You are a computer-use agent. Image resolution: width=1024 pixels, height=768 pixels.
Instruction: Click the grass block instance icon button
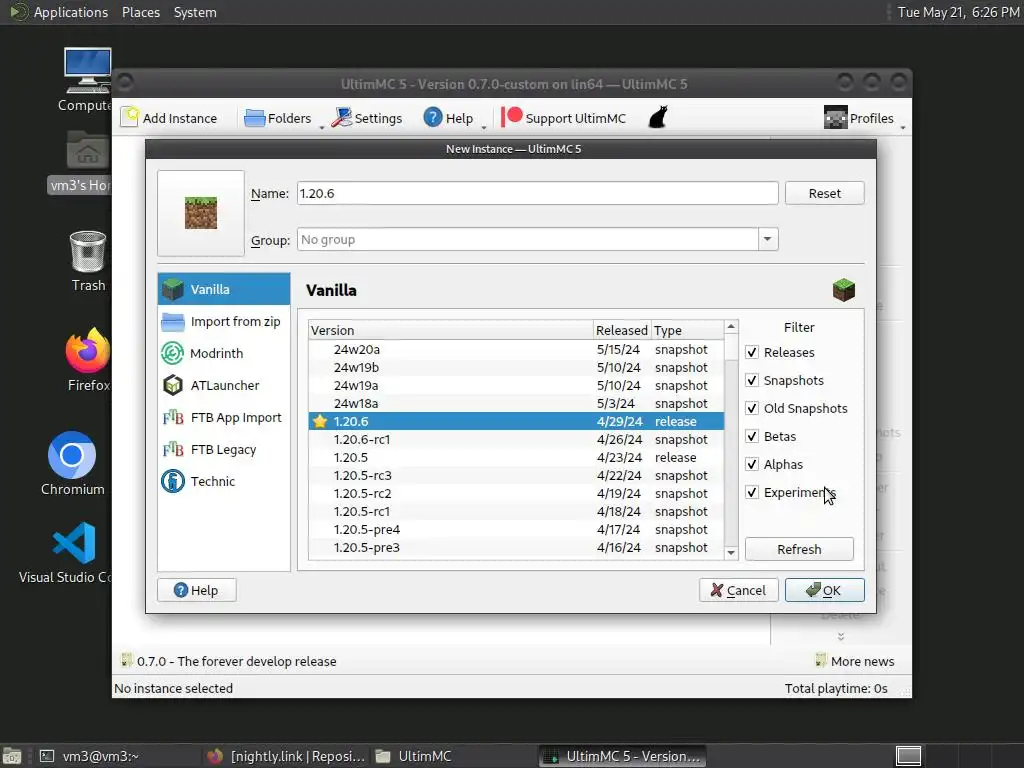pos(200,213)
